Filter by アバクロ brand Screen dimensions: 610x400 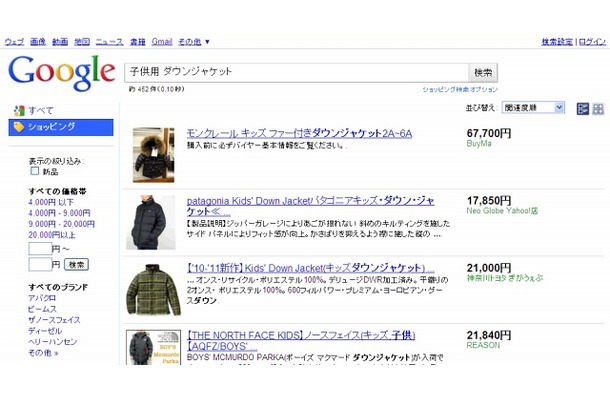point(42,298)
